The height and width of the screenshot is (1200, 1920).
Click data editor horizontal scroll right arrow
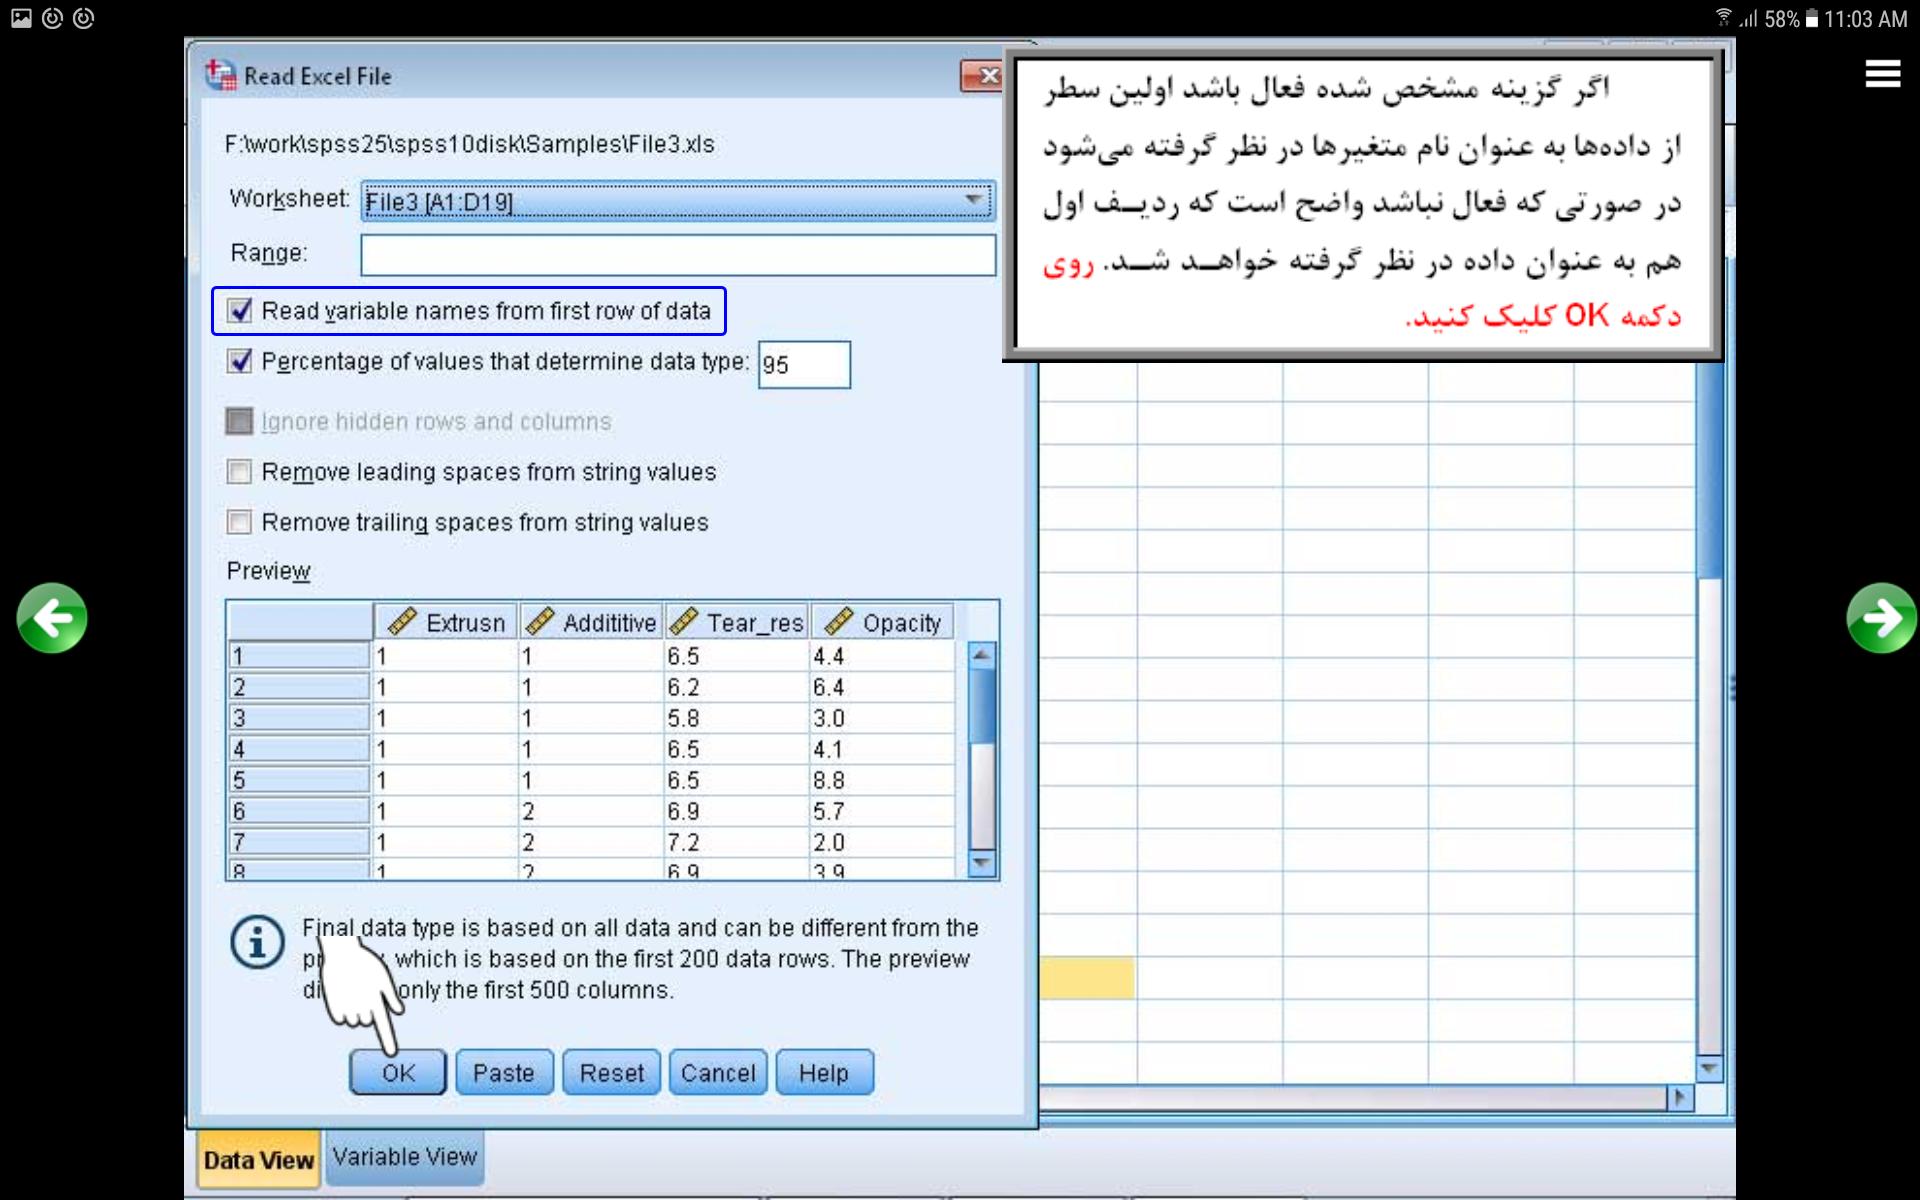pos(1680,1098)
